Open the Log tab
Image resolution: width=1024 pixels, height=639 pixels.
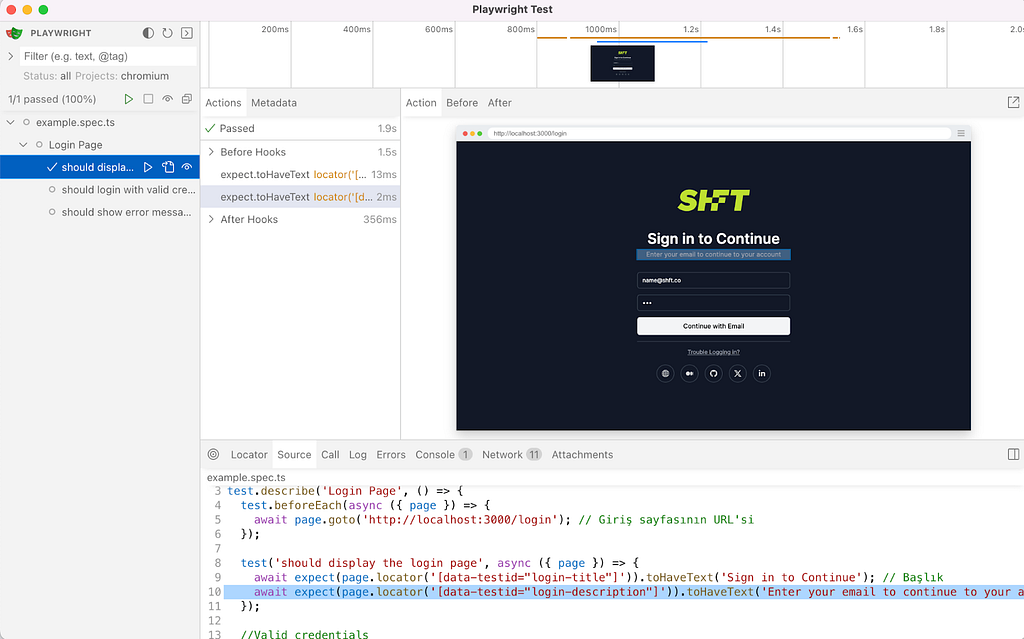(x=357, y=455)
